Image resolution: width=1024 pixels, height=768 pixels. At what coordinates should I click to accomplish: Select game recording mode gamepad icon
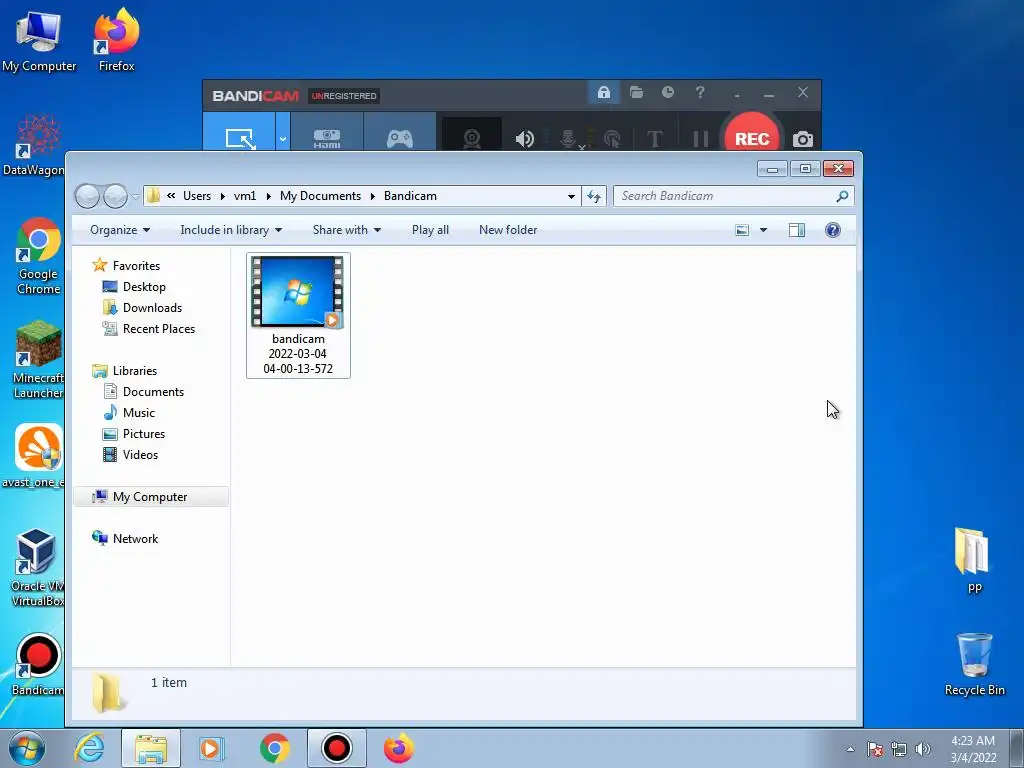coord(400,138)
